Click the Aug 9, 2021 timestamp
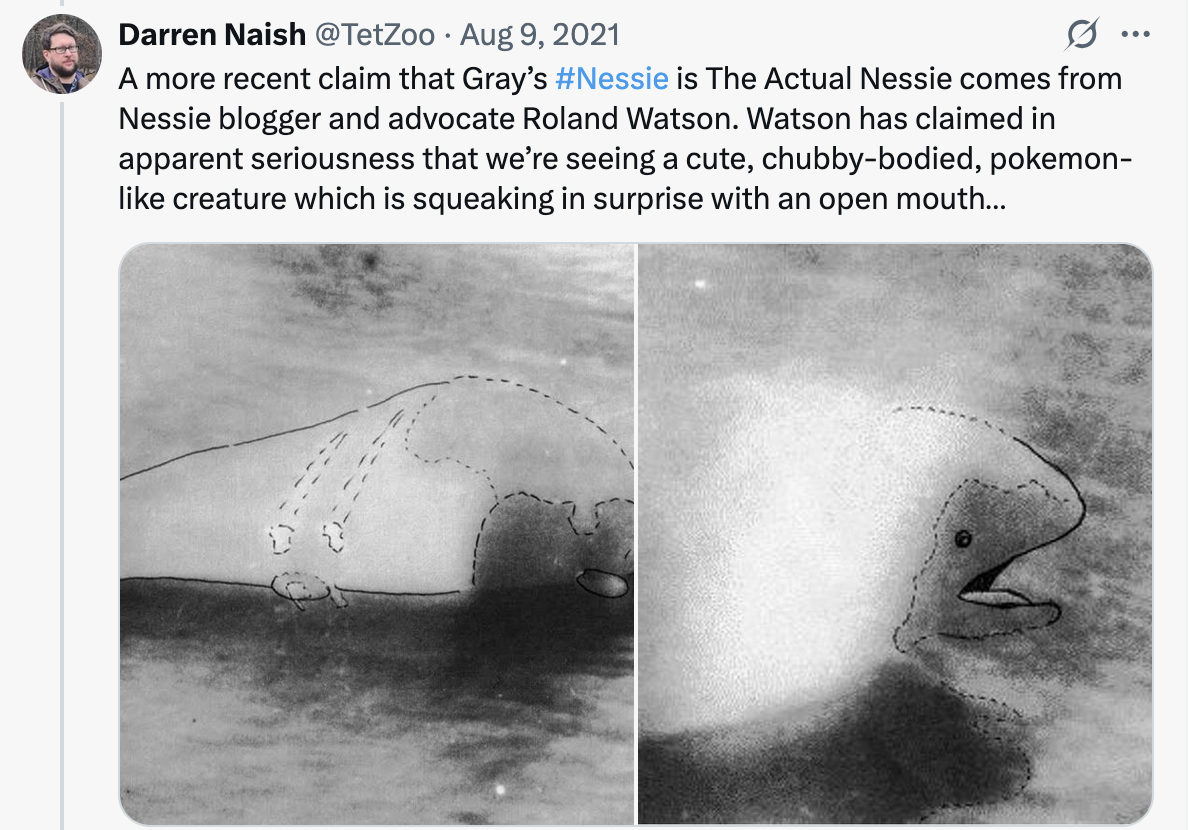This screenshot has width=1190, height=830. point(540,36)
